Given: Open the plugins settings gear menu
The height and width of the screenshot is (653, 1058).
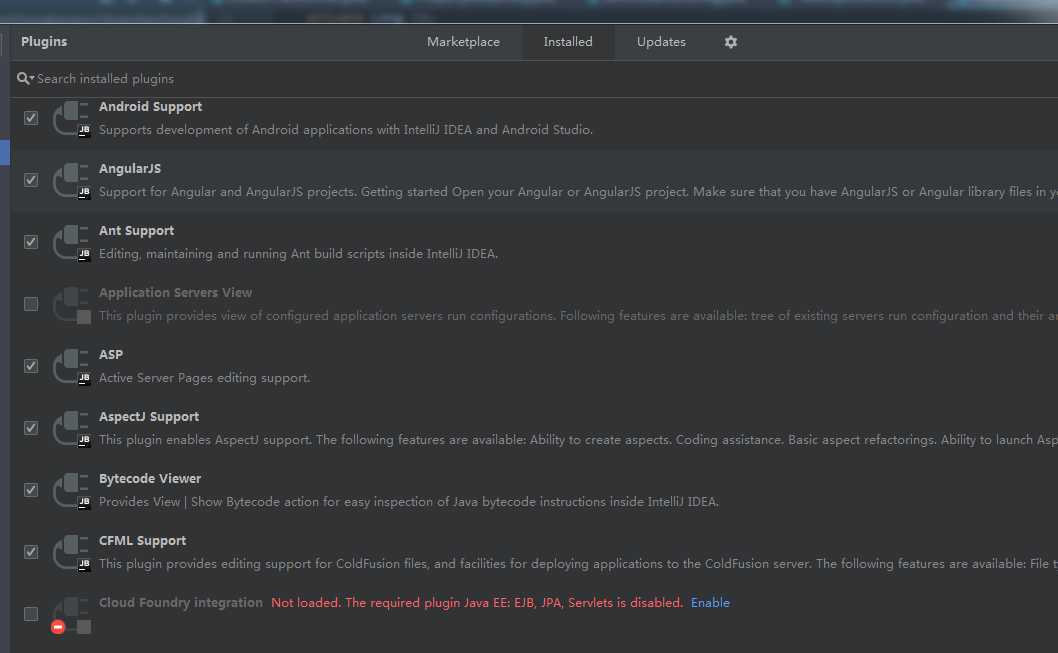Looking at the screenshot, I should click(731, 42).
